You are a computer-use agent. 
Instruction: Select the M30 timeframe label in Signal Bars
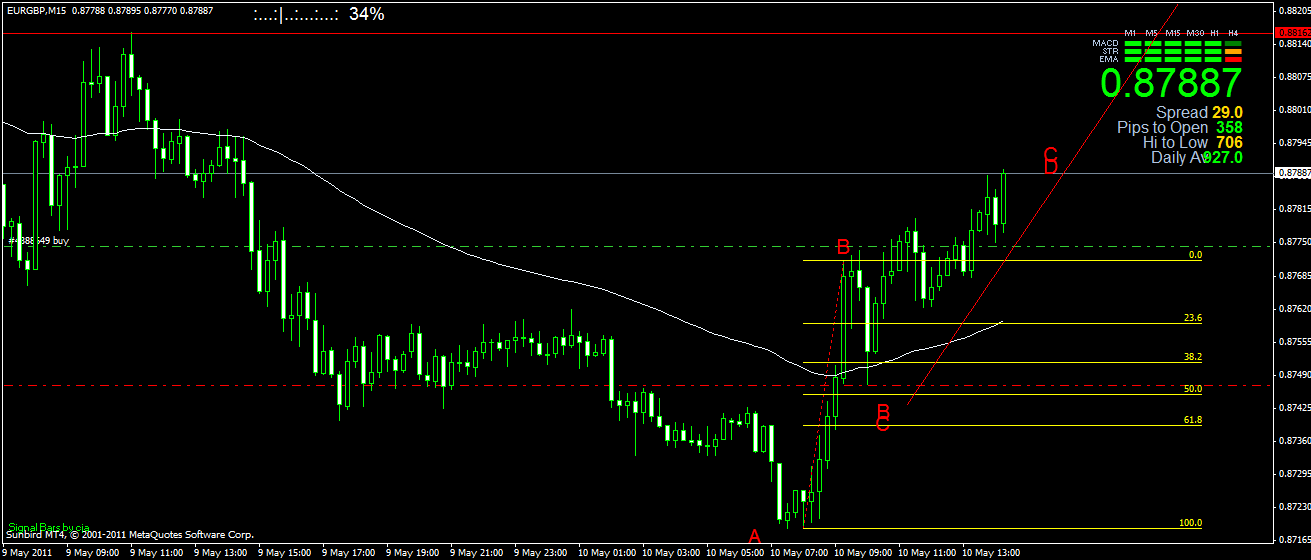1194,33
